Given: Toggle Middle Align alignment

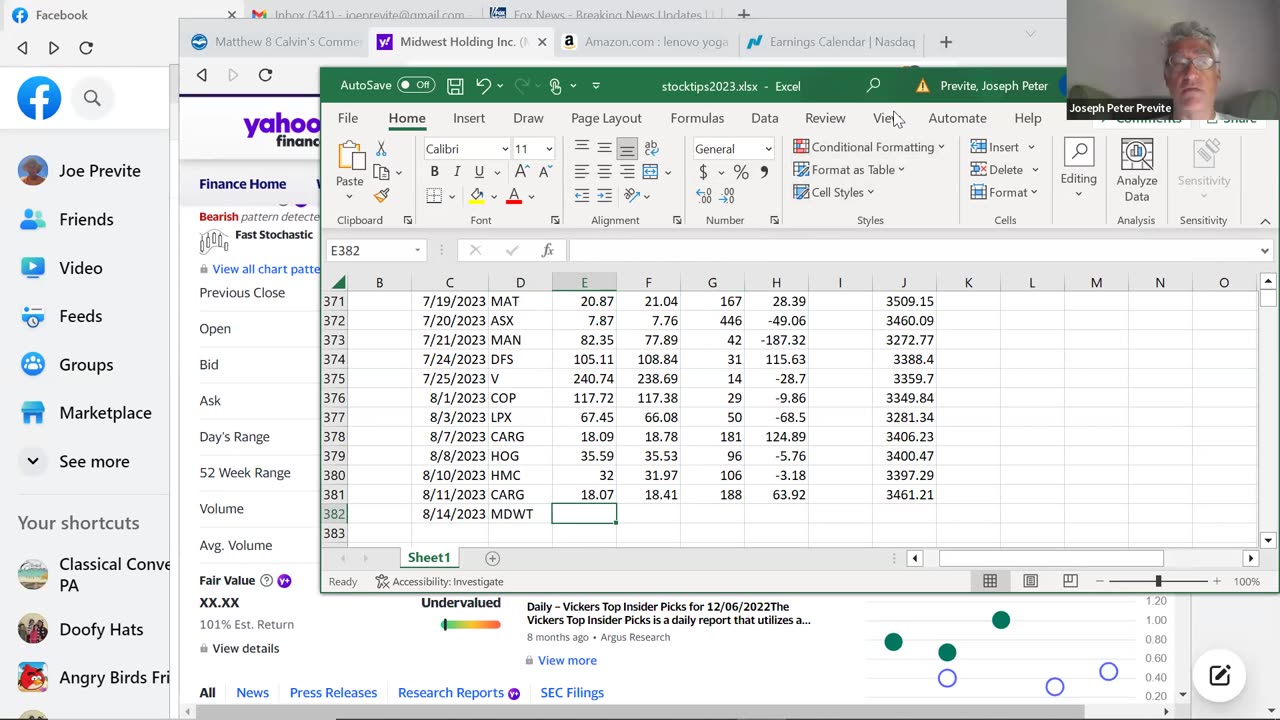Looking at the screenshot, I should click(x=605, y=148).
